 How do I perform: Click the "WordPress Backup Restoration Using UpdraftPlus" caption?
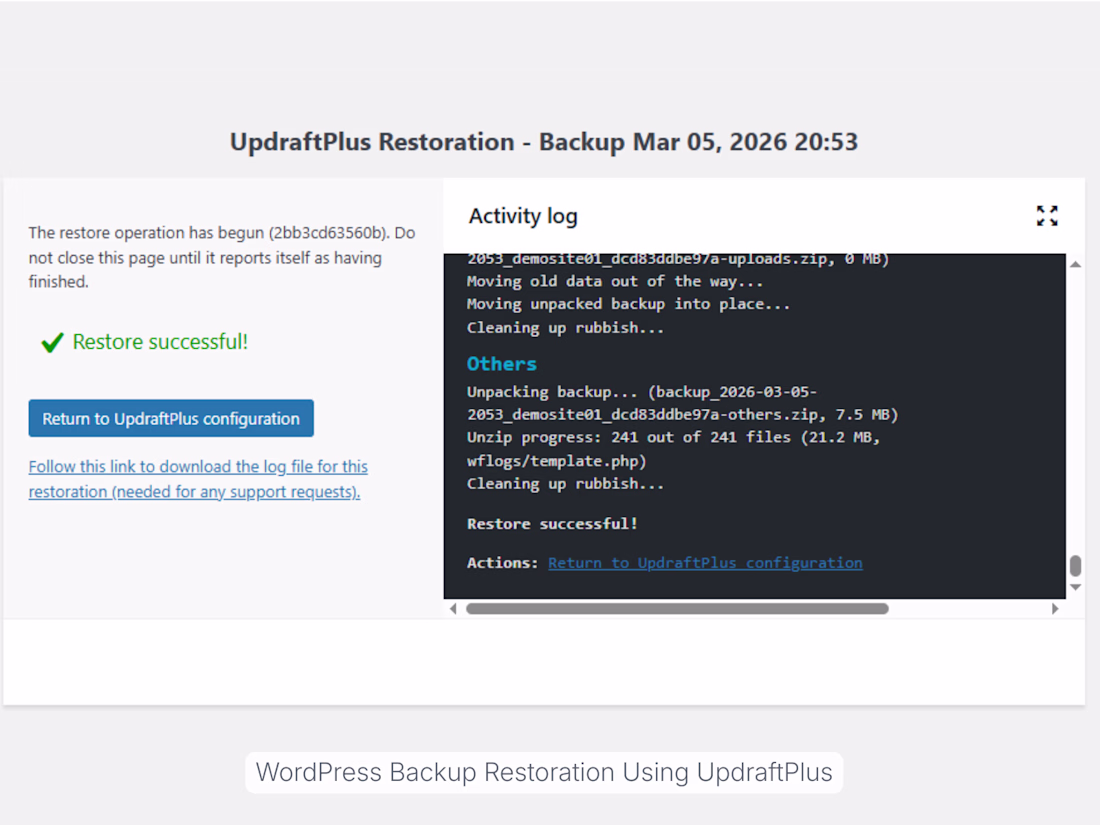544,772
